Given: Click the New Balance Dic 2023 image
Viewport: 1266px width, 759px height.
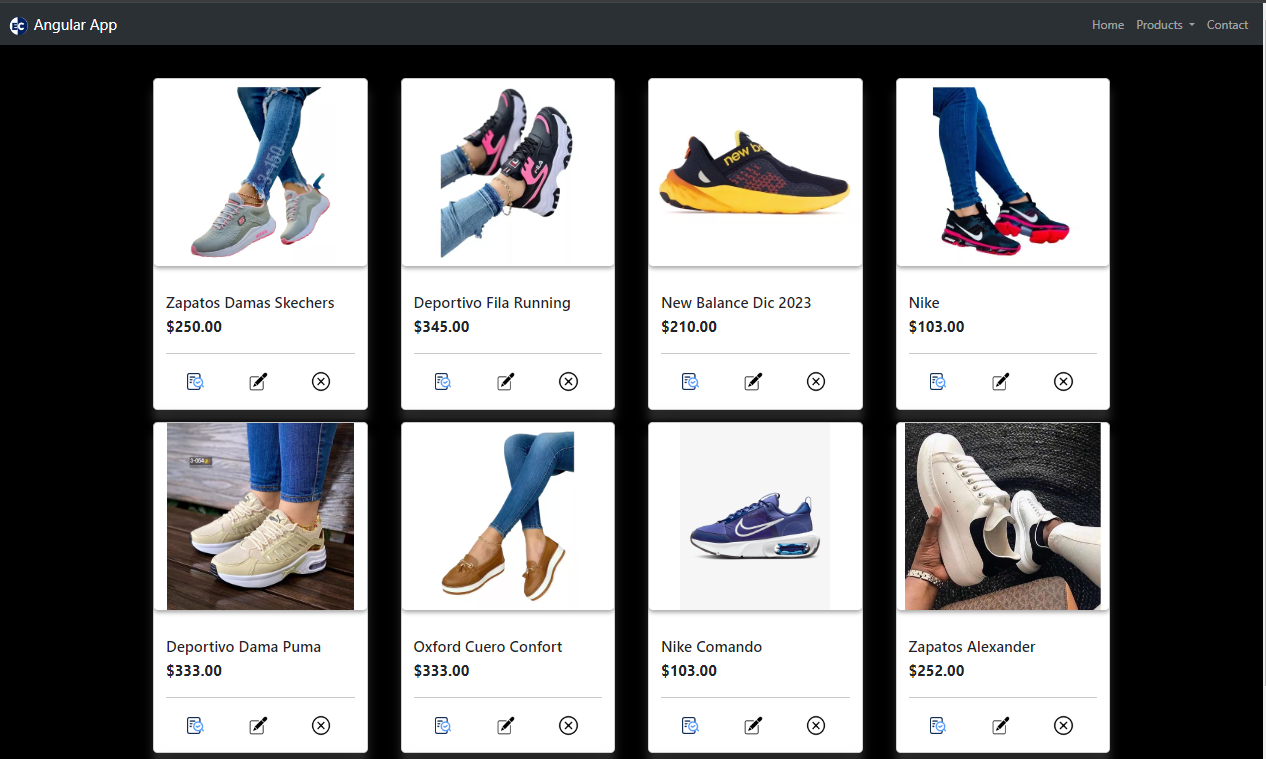Looking at the screenshot, I should 755,172.
